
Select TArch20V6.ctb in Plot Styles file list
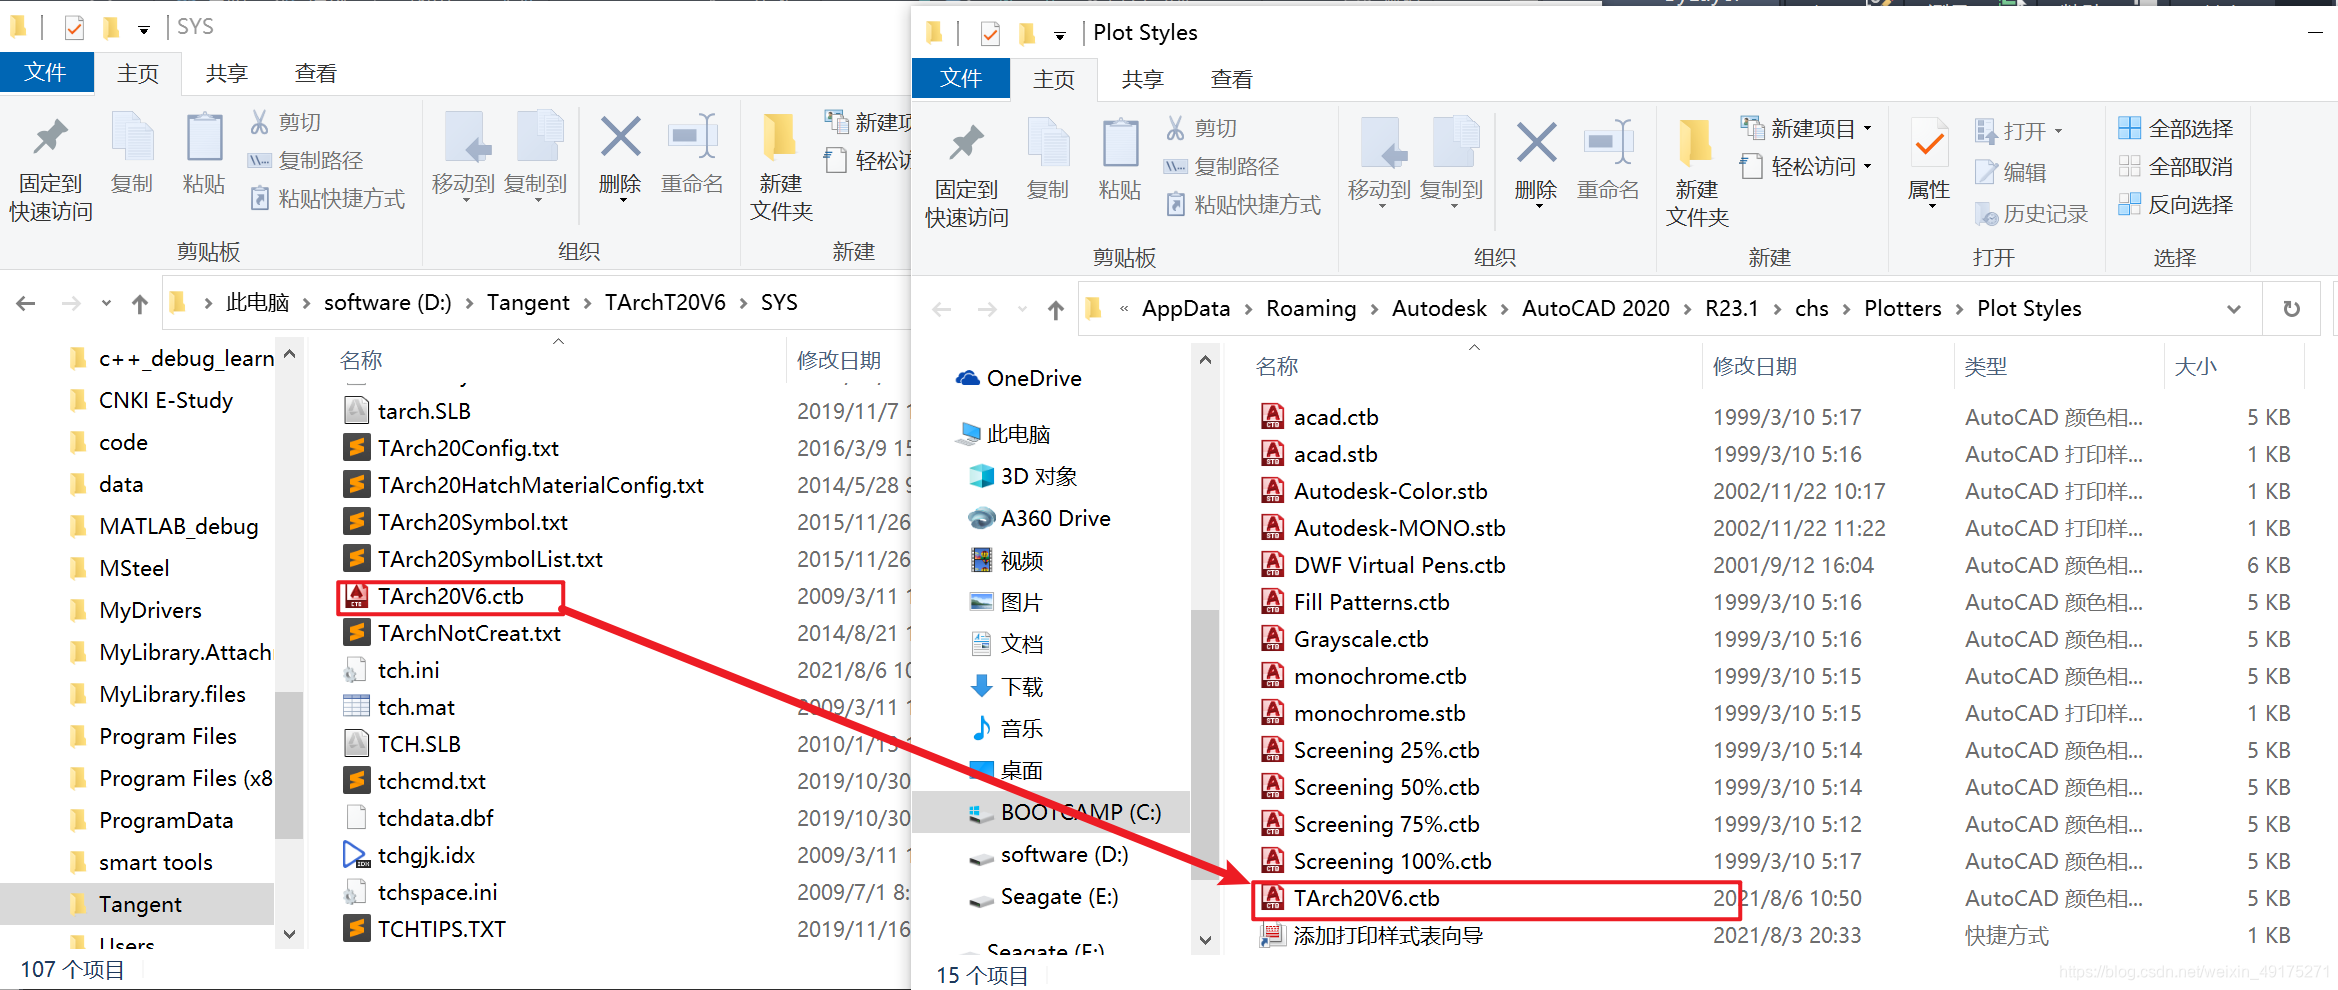(x=1366, y=898)
